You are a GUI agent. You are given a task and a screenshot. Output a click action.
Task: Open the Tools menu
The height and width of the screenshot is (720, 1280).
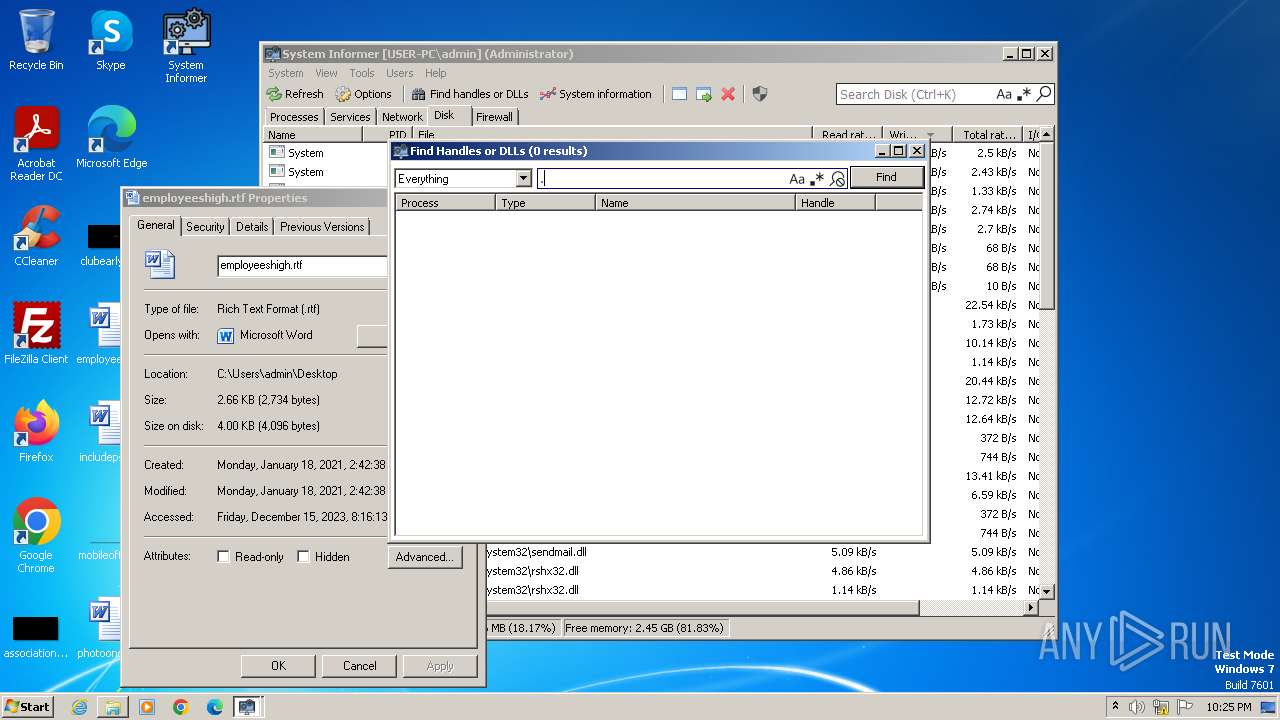362,73
